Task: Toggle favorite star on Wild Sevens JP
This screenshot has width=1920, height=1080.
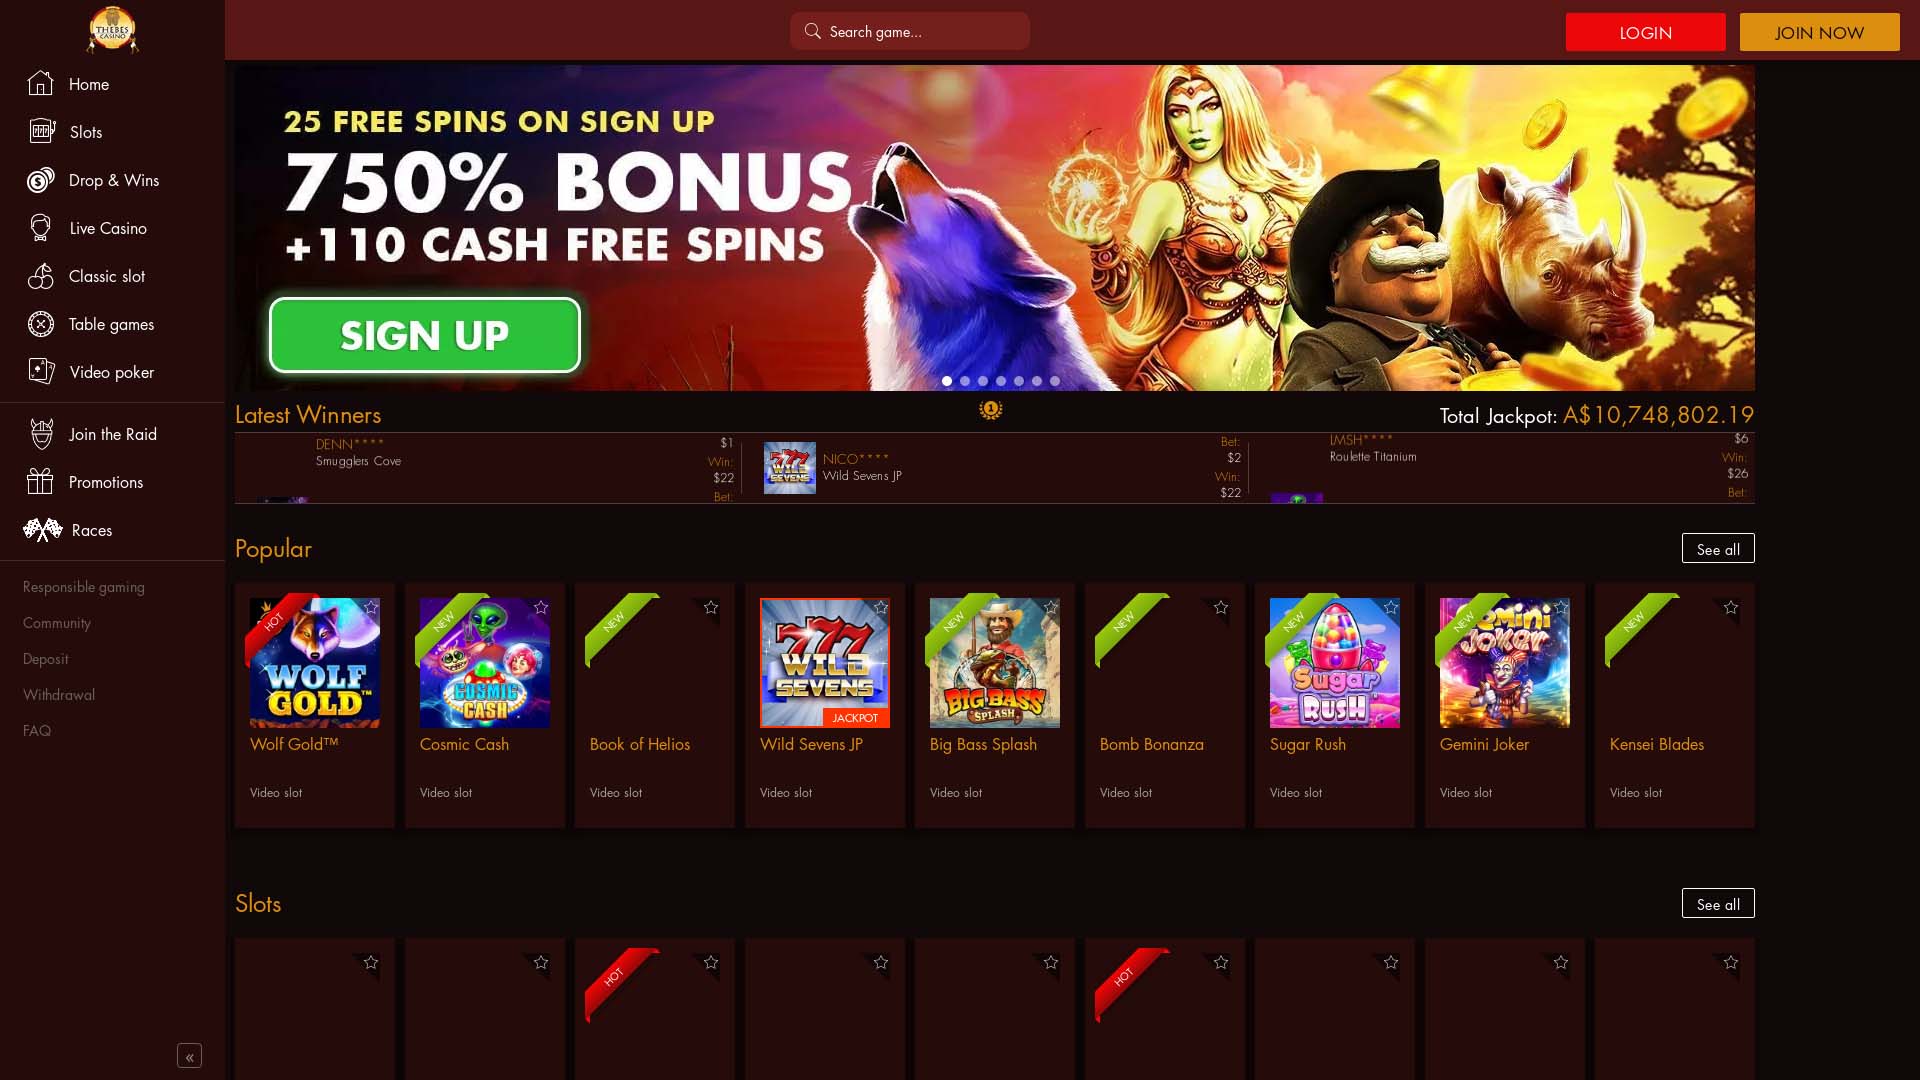Action: pyautogui.click(x=881, y=607)
